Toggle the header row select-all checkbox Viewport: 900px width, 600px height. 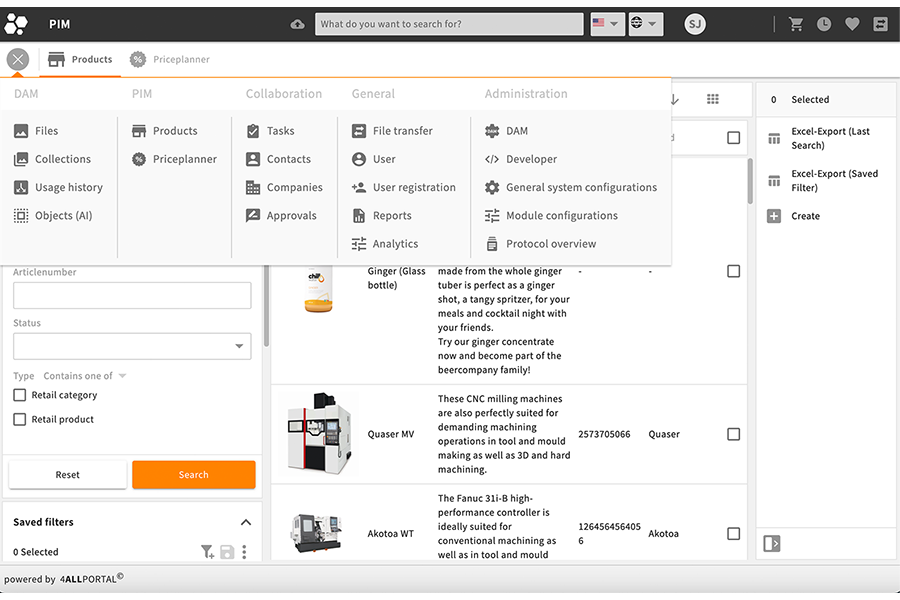tap(734, 138)
